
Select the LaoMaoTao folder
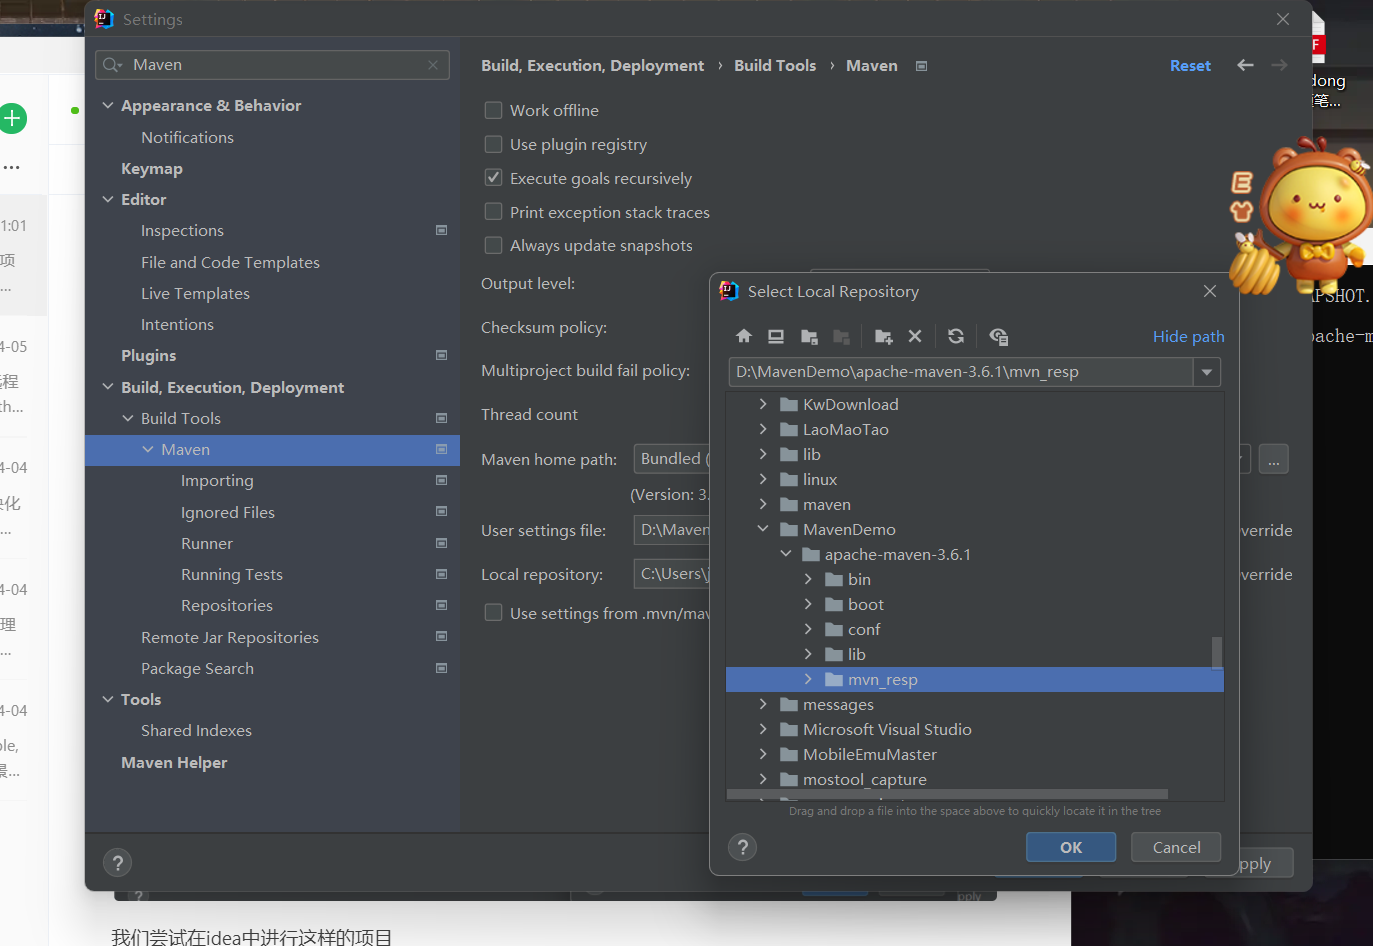[x=845, y=429]
